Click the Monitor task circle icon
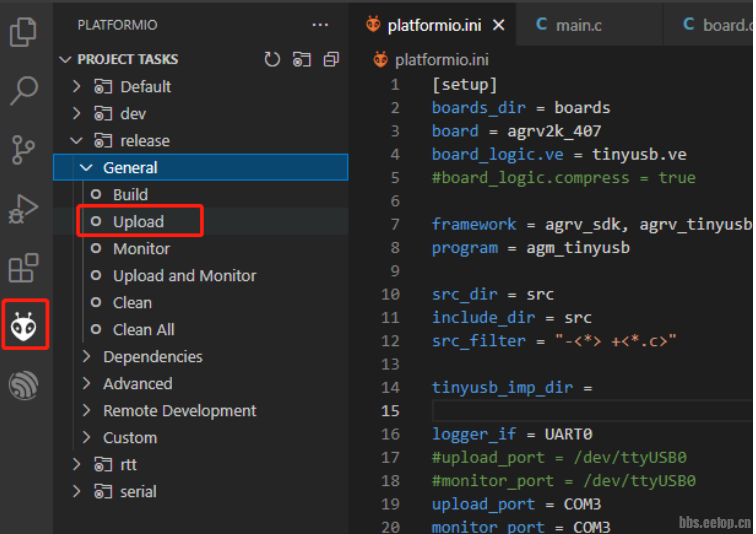The image size is (756, 534). point(96,248)
